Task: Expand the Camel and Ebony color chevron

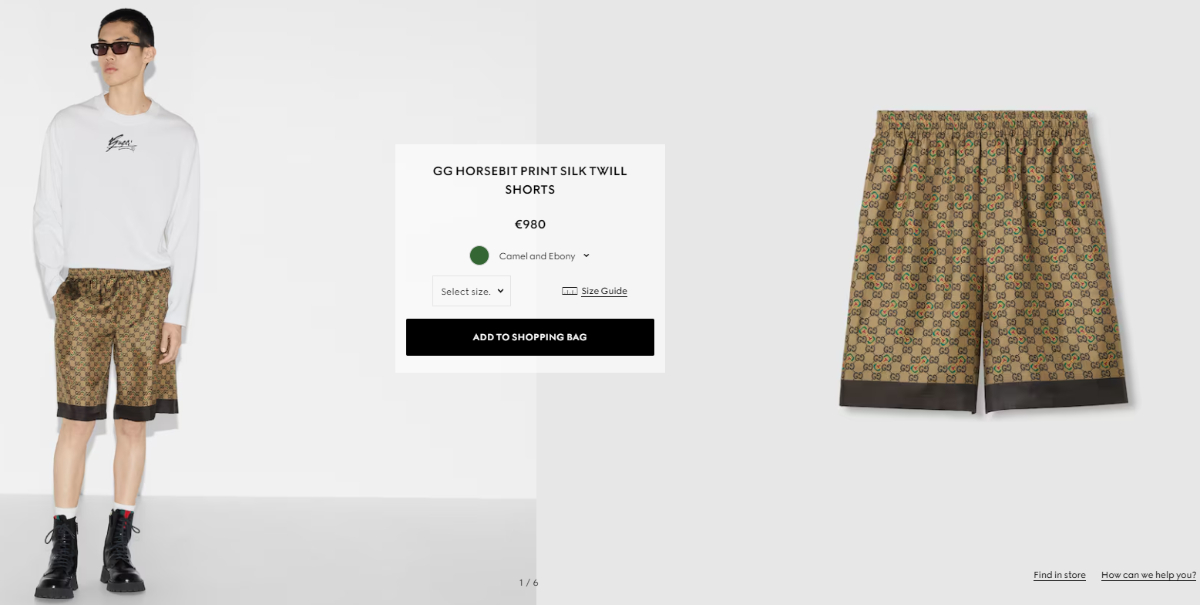Action: point(586,255)
